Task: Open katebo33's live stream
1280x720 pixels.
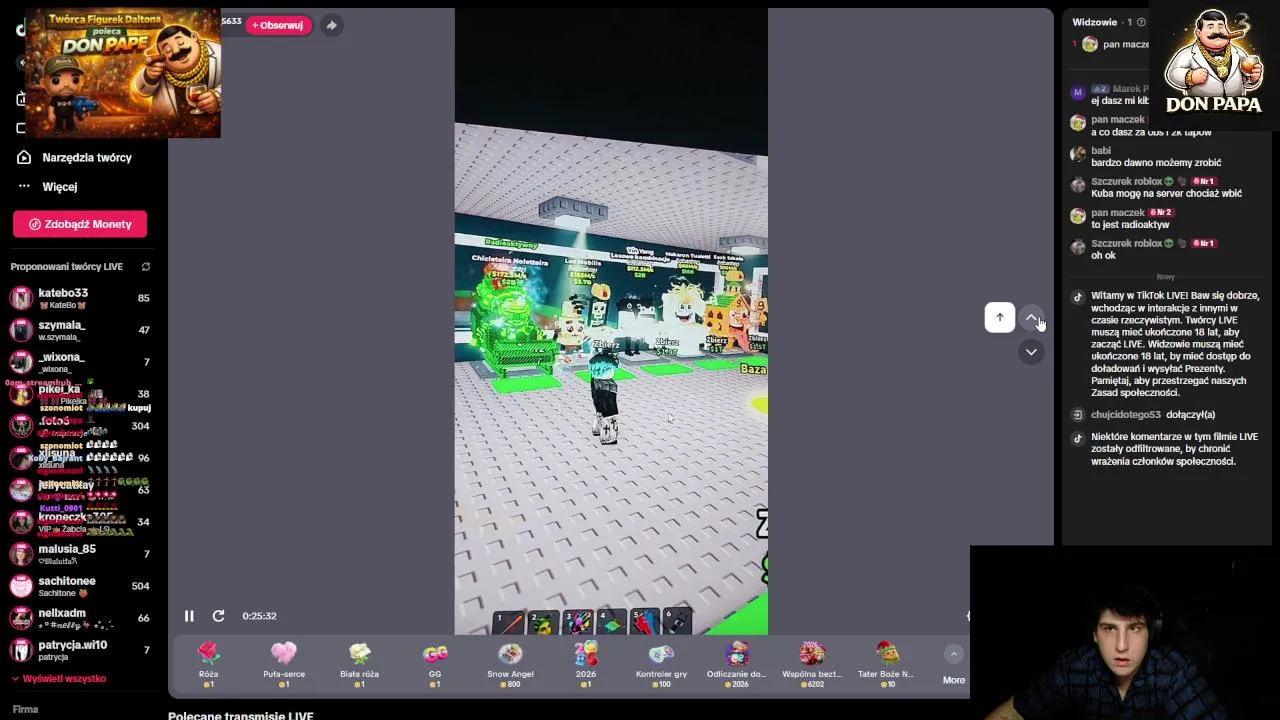Action: tap(80, 298)
